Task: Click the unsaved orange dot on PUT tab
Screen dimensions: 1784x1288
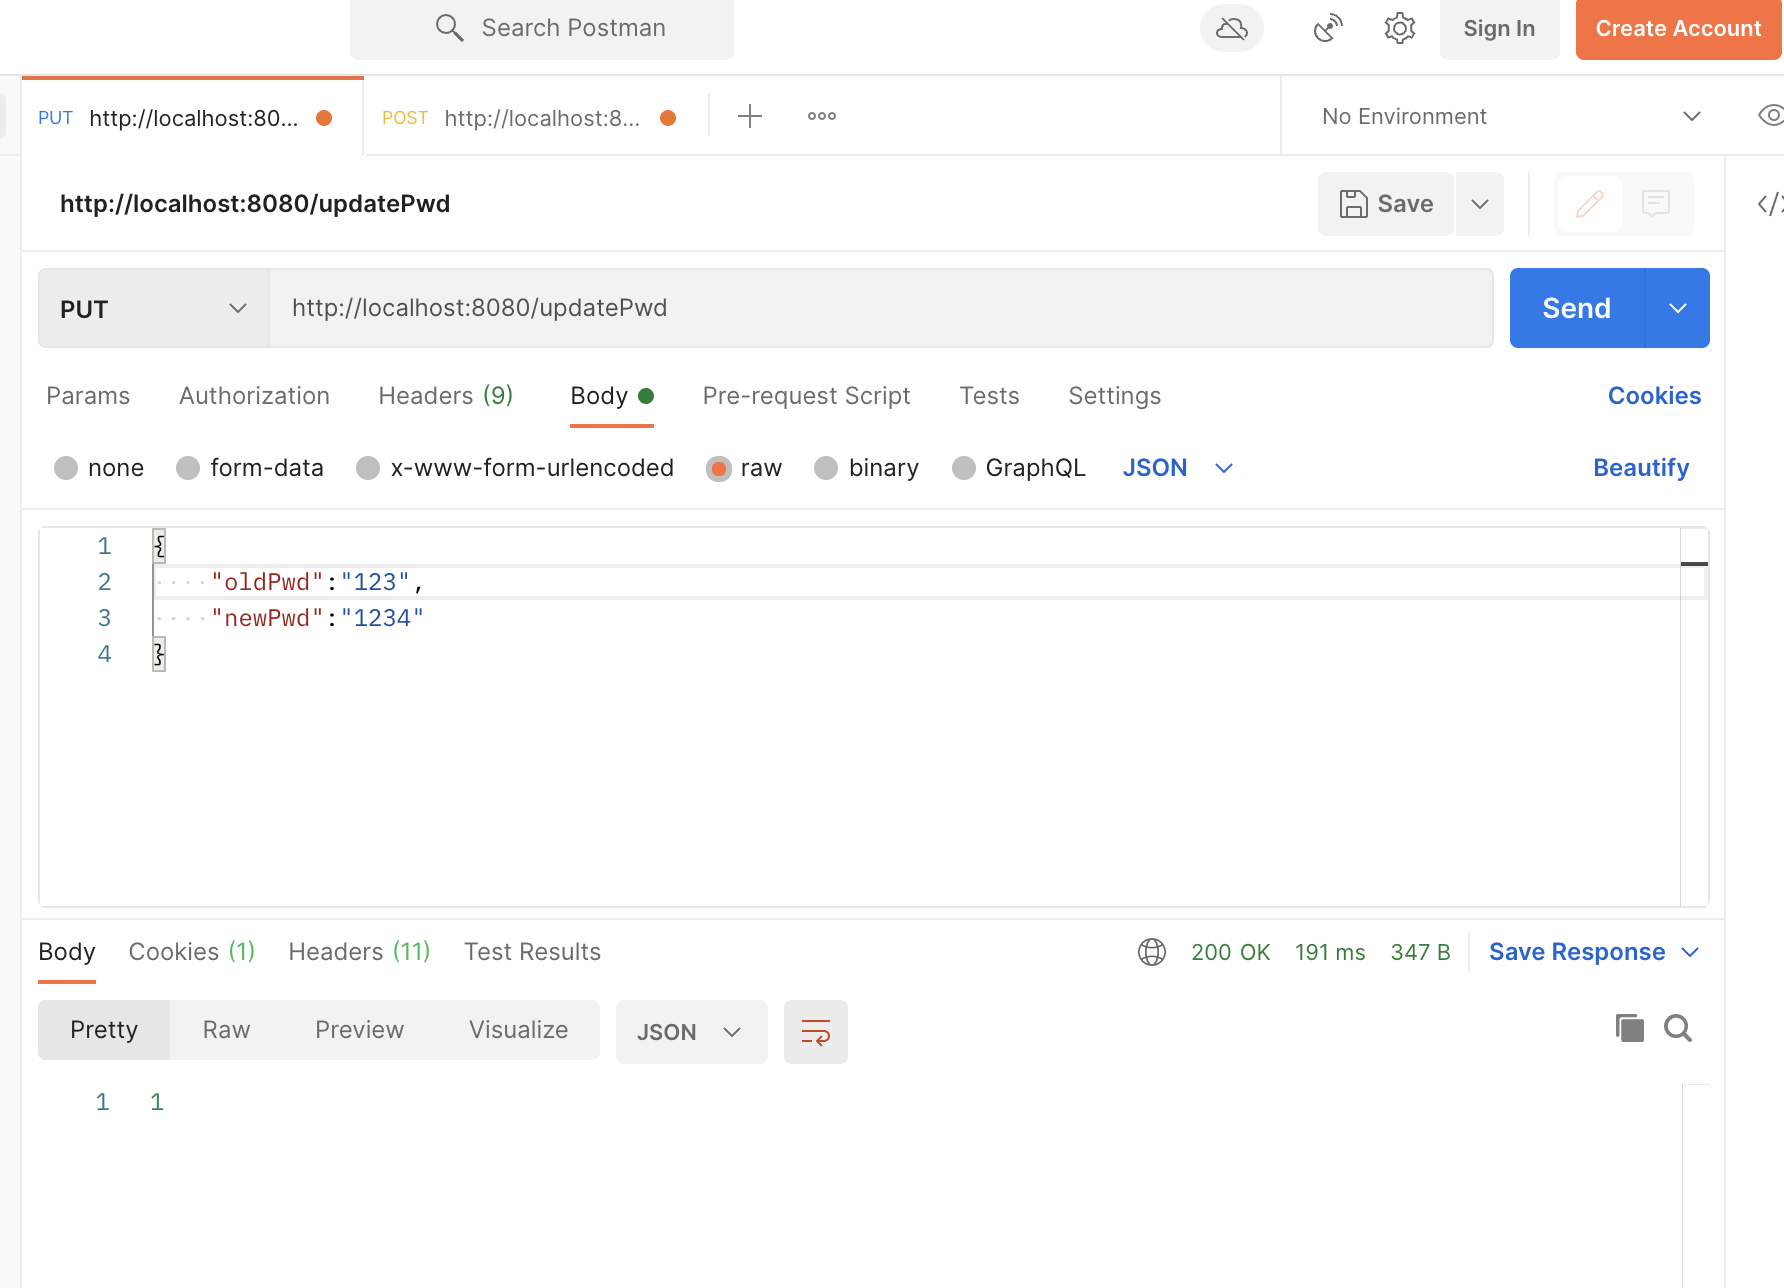Action: click(324, 118)
